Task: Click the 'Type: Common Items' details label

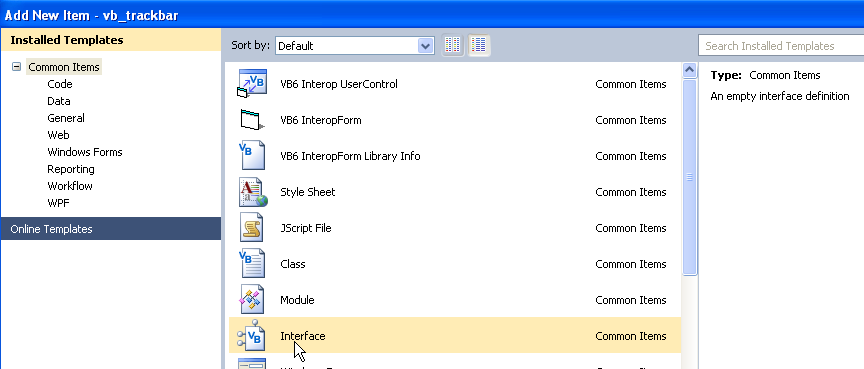Action: point(765,75)
